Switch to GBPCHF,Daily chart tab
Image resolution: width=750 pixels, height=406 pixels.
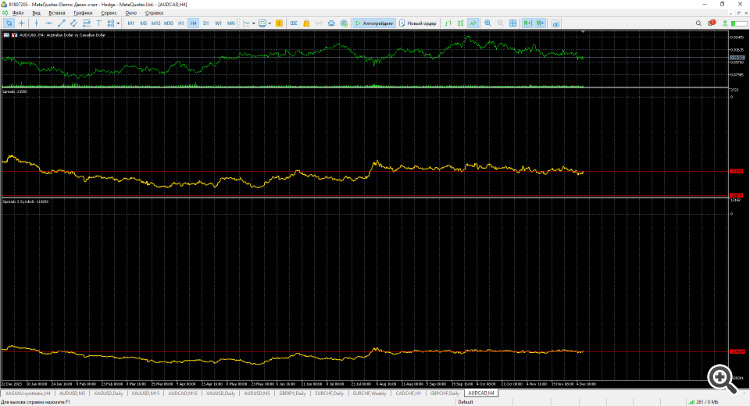[445, 393]
